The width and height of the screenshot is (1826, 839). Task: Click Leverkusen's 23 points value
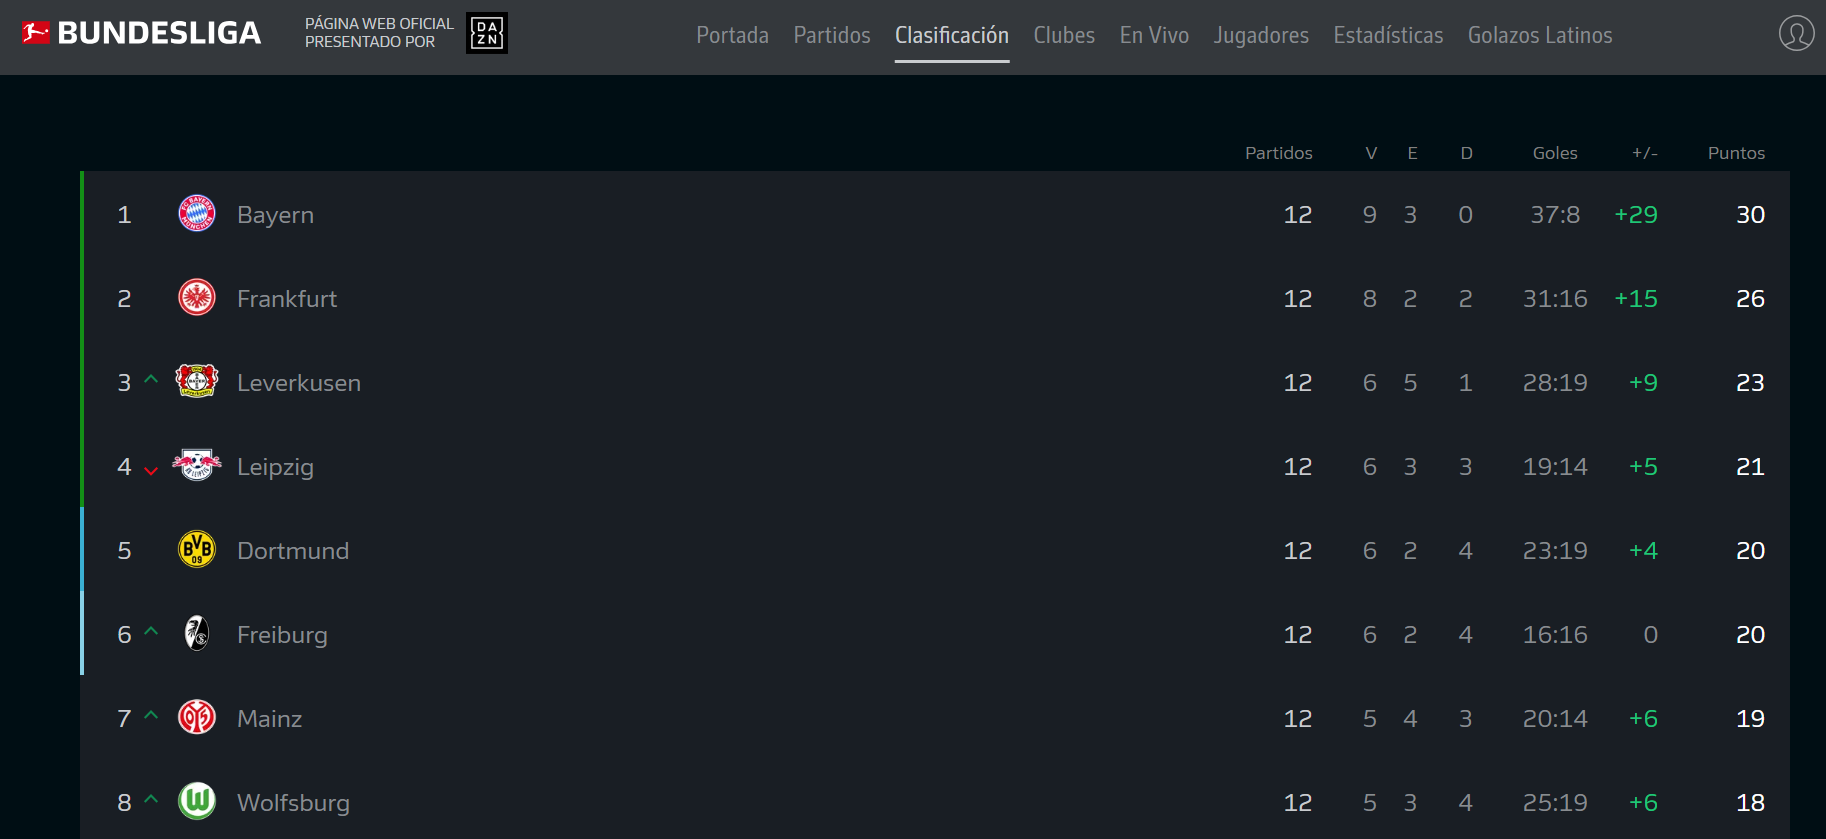(x=1750, y=383)
